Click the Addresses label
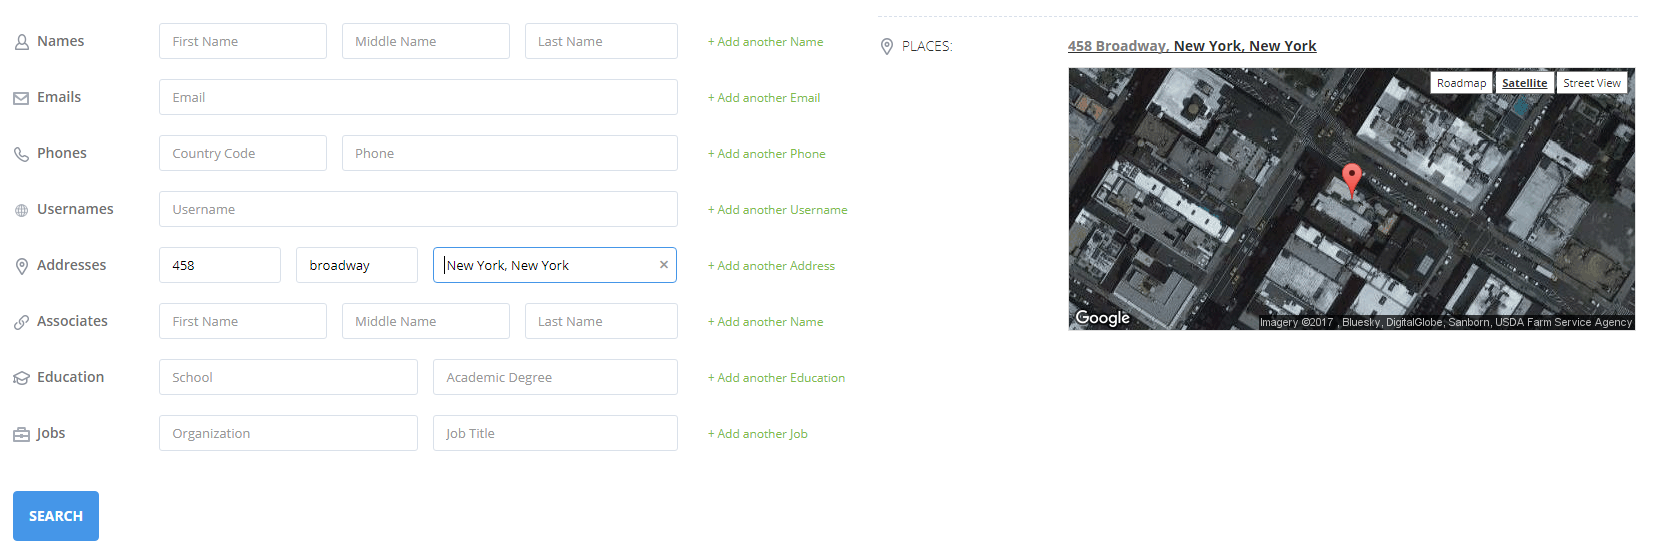Viewport: 1679px width, 555px height. (71, 265)
